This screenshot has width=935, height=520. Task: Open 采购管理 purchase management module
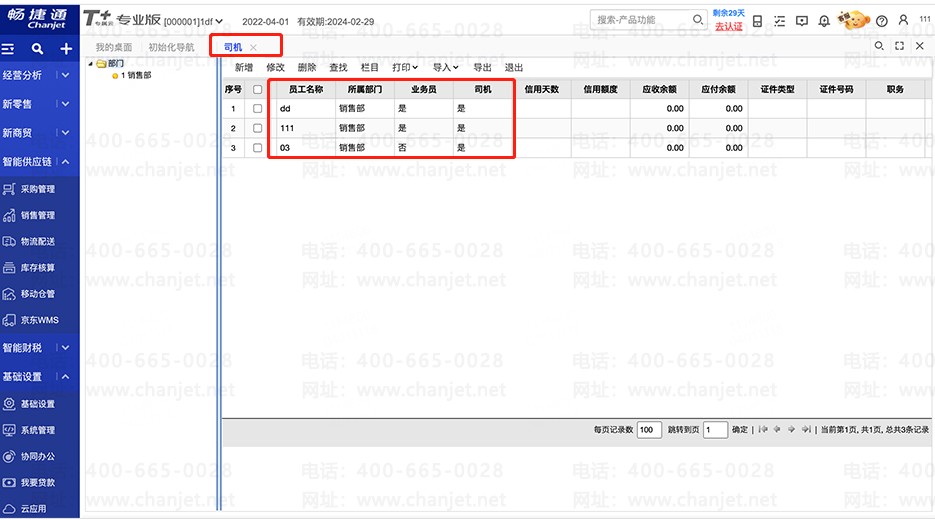coord(29,189)
